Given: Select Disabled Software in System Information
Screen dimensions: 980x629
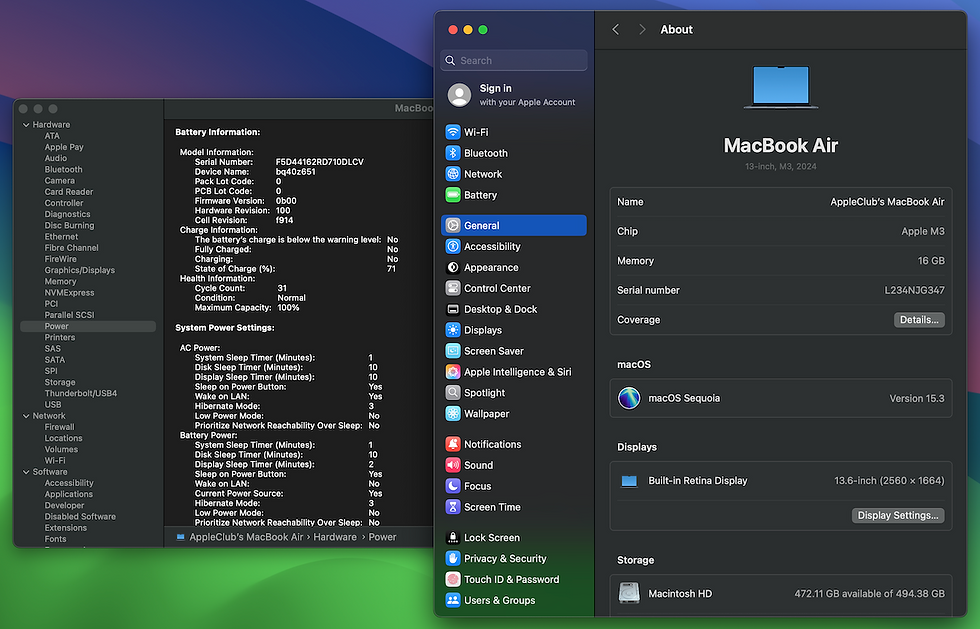Looking at the screenshot, I should 80,516.
